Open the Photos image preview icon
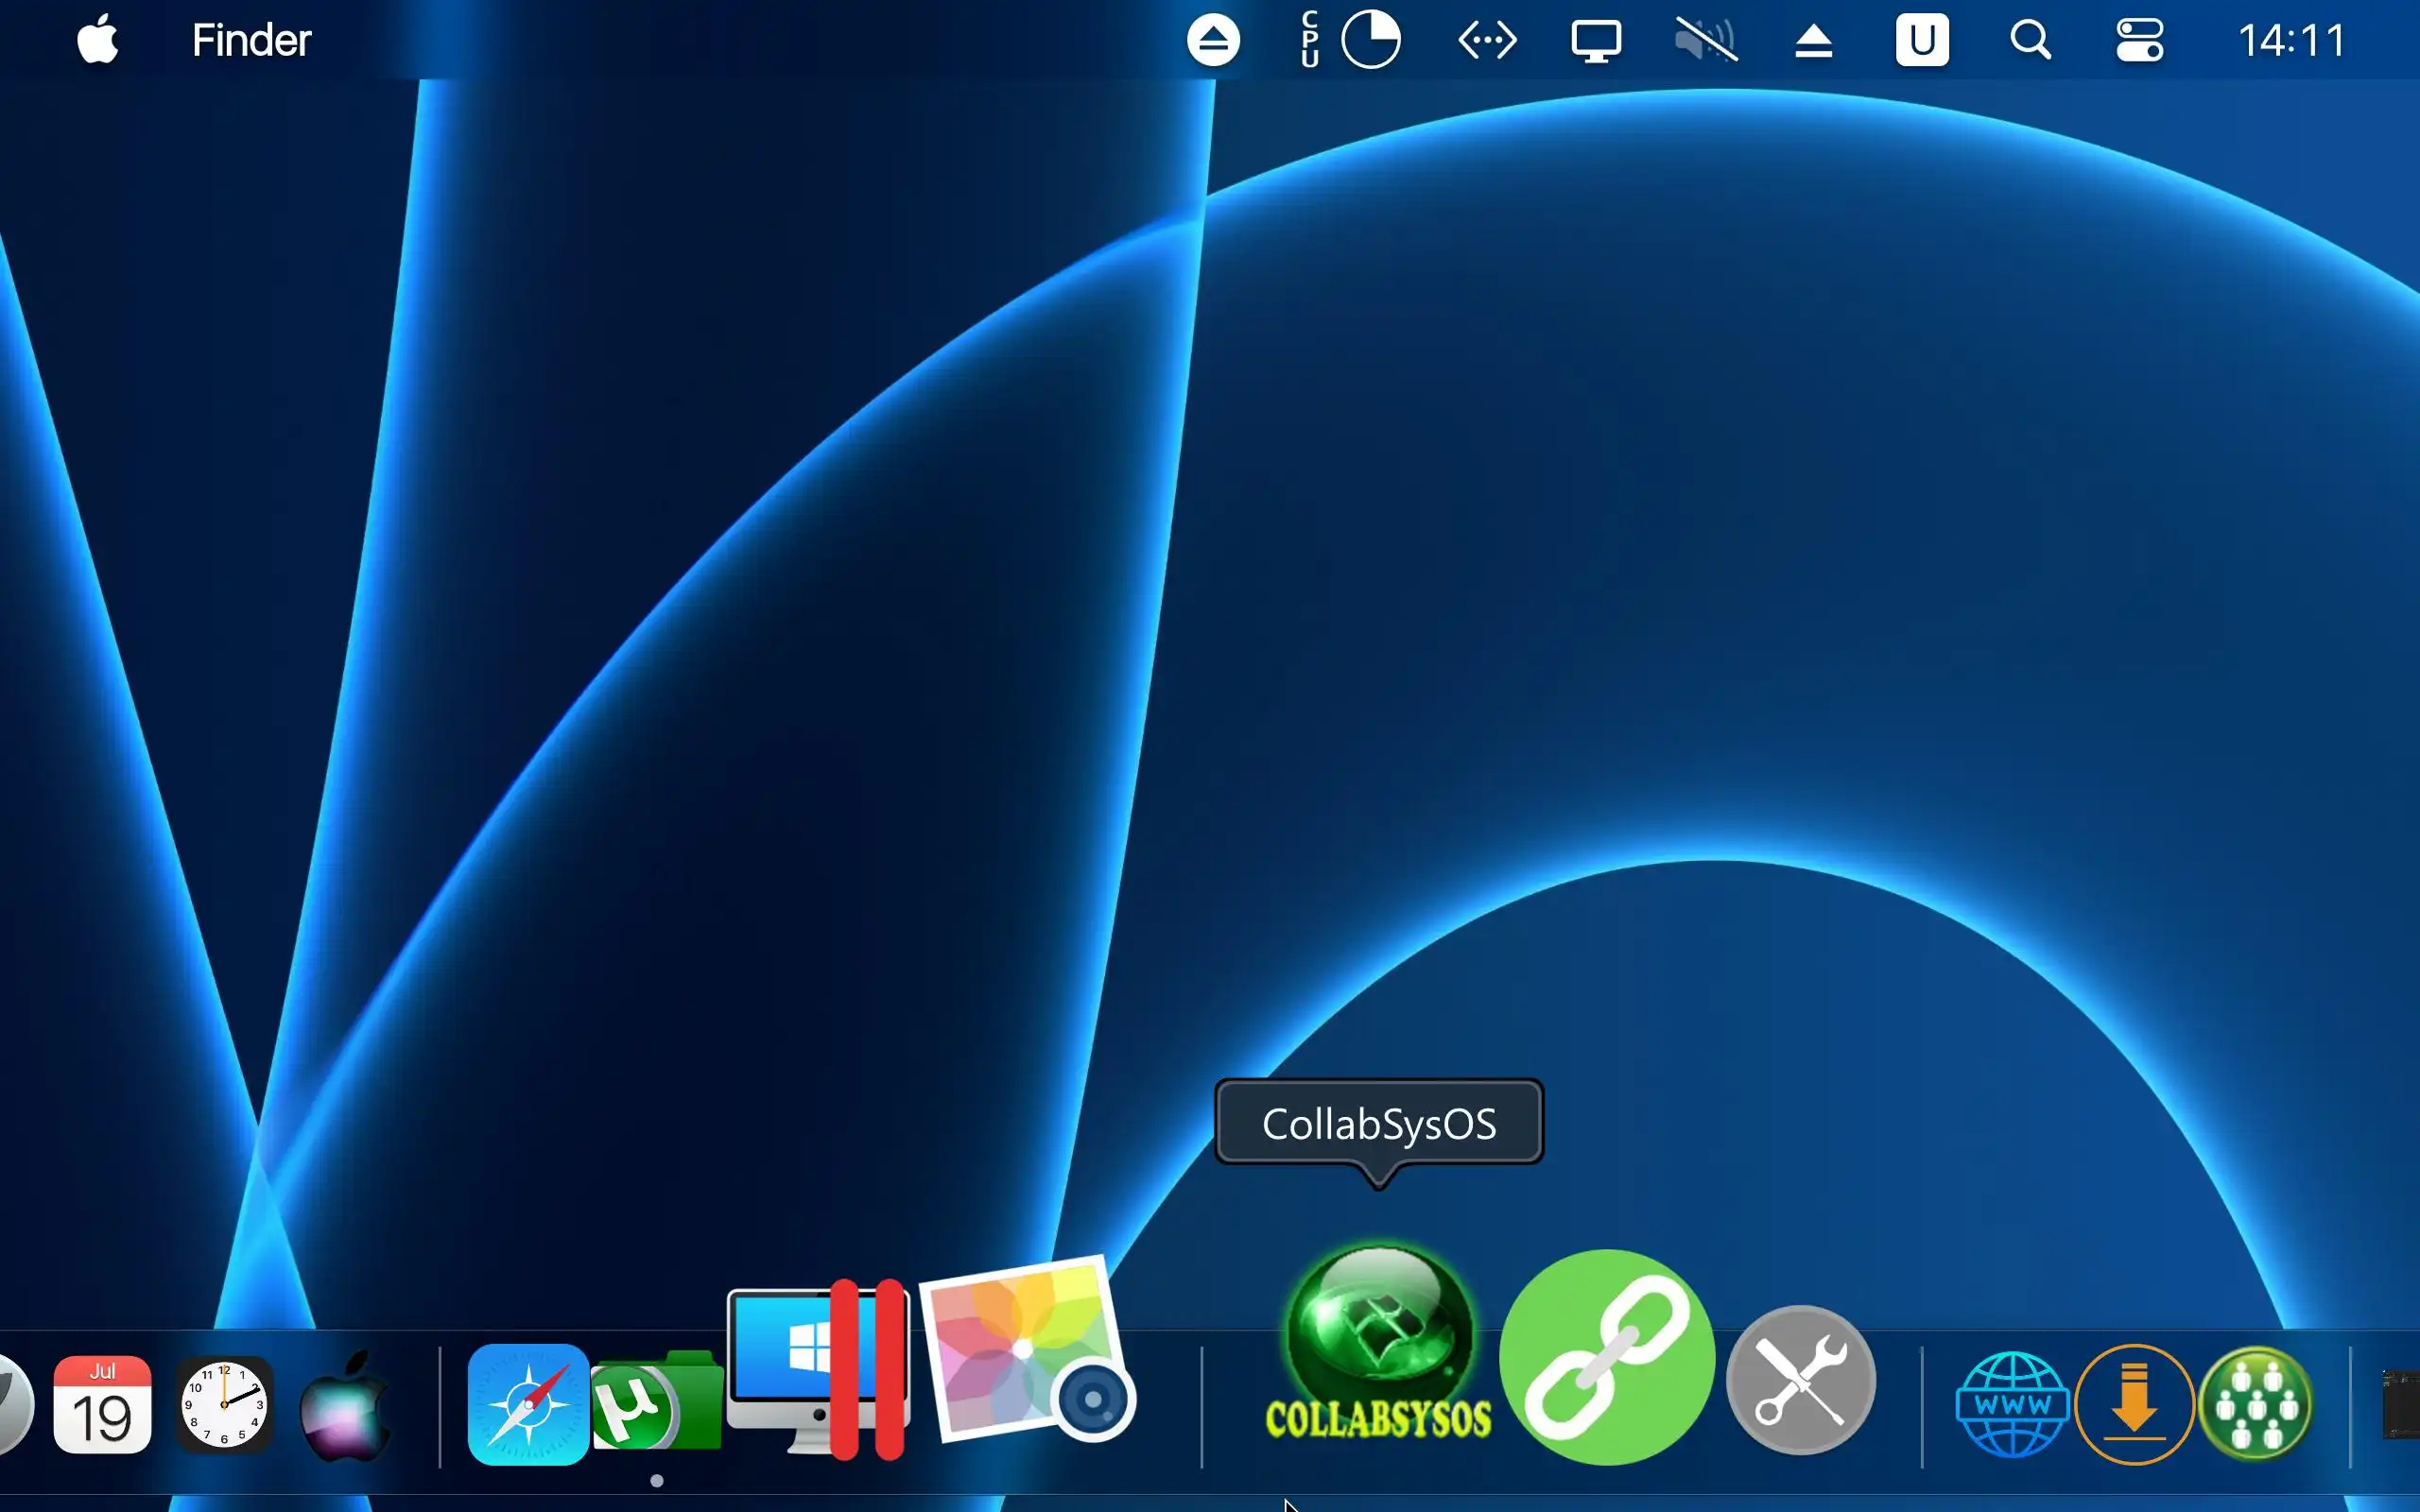The height and width of the screenshot is (1512, 2420). point(1026,1350)
